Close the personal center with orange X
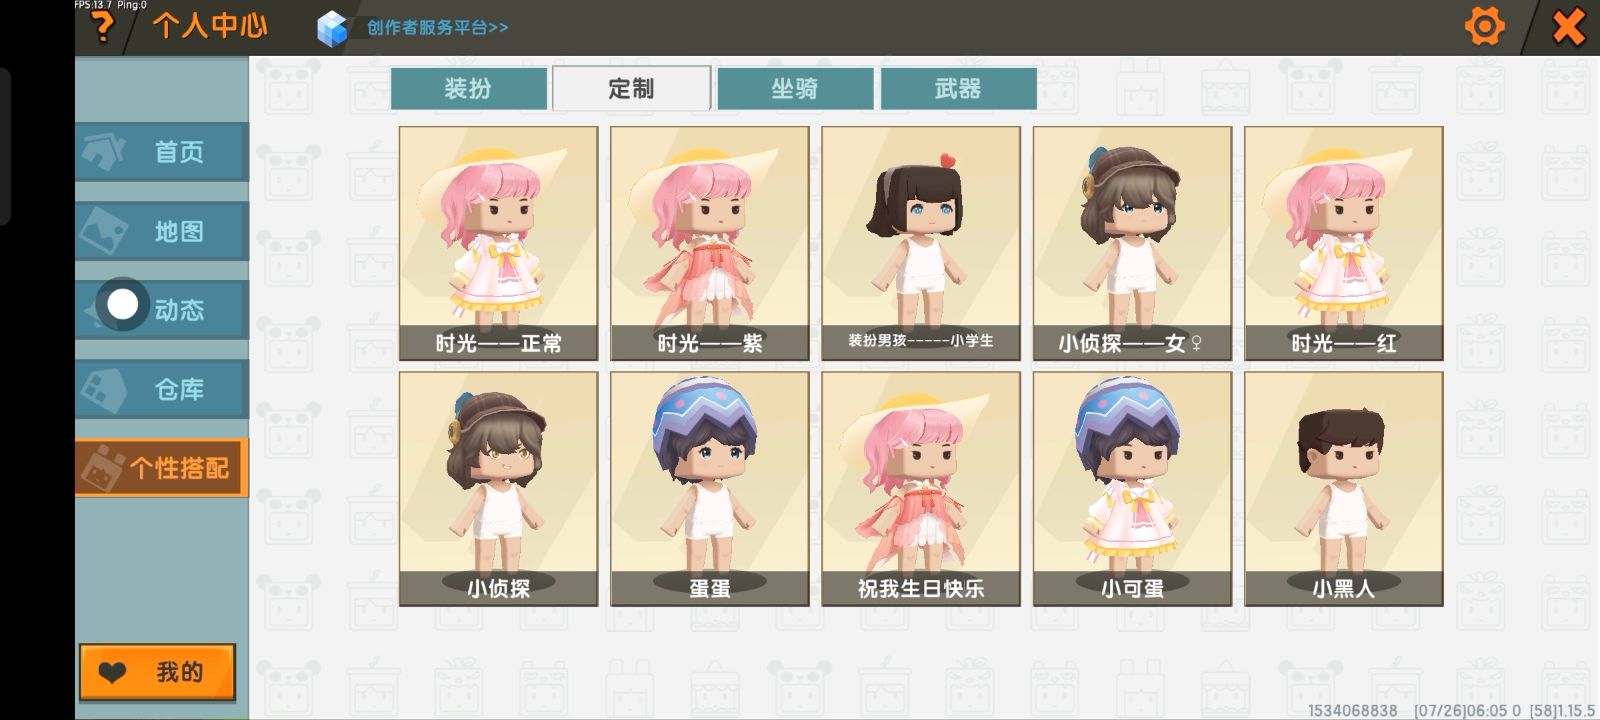Viewport: 1600px width, 720px height. pyautogui.click(x=1568, y=27)
